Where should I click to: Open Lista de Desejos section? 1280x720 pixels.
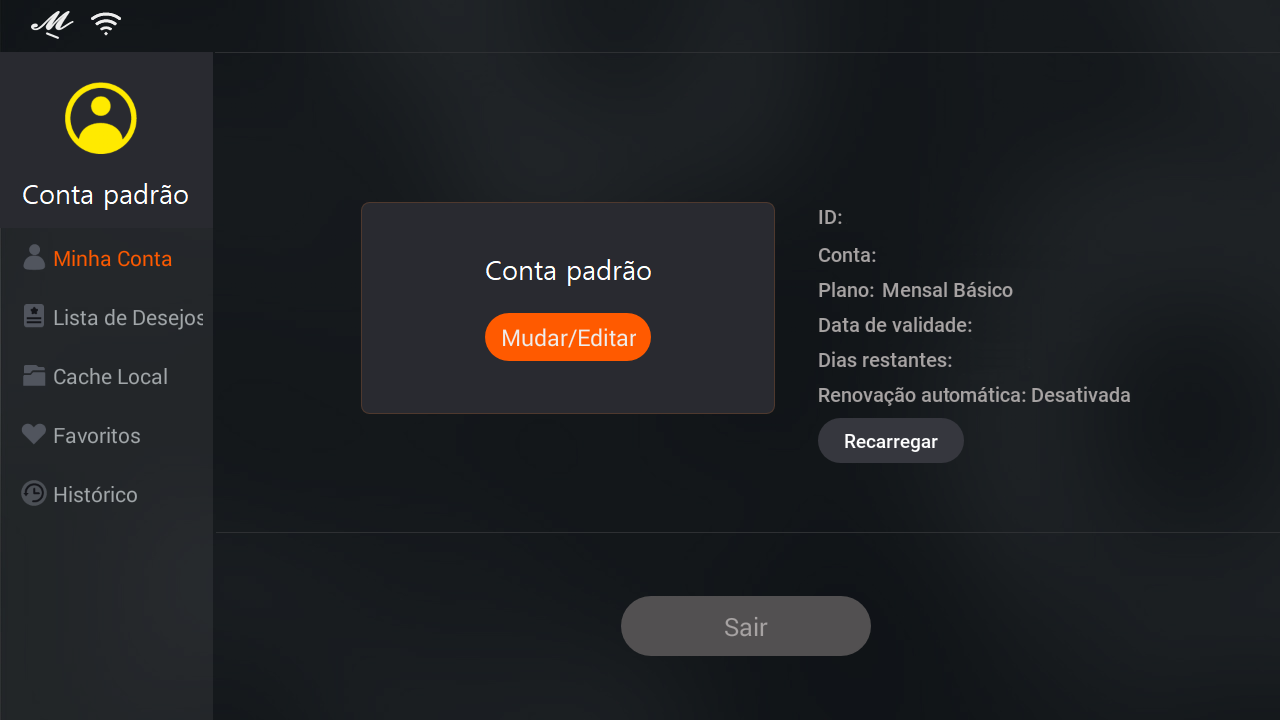click(106, 317)
